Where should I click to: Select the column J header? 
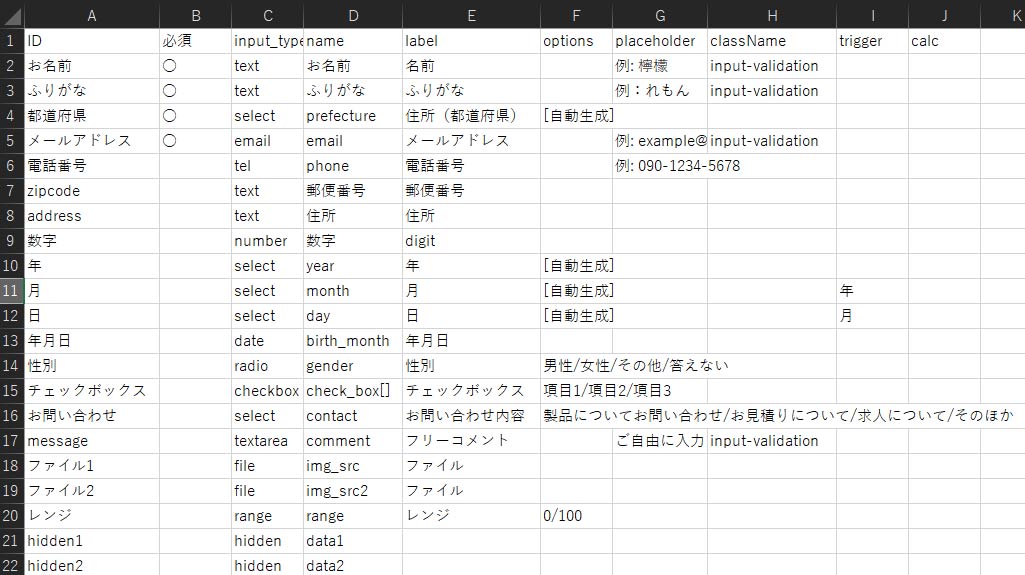(x=944, y=15)
